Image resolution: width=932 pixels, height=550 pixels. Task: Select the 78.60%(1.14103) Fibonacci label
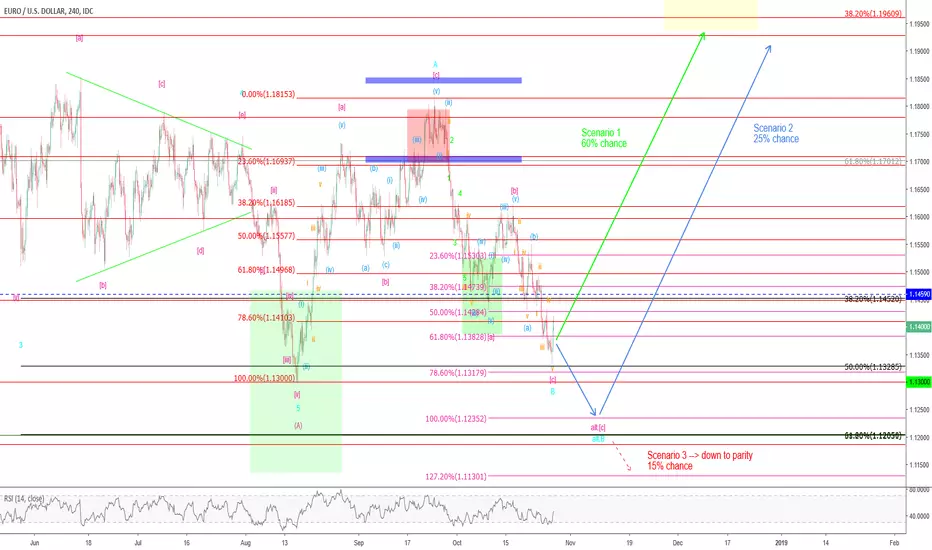266,318
